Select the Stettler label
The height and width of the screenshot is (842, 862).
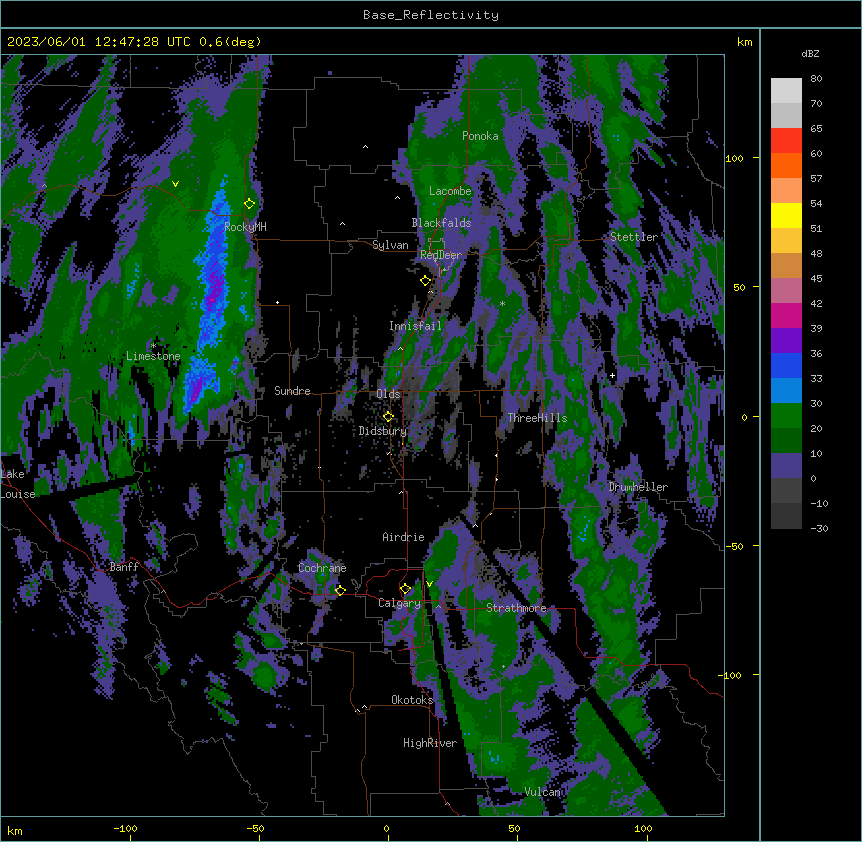coord(634,237)
